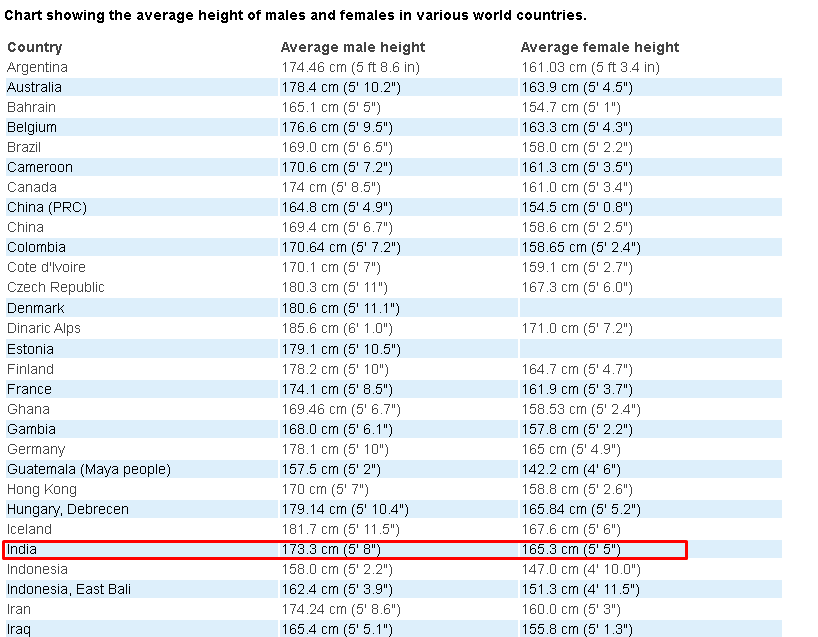This screenshot has width=818, height=637.
Task: Click Indonesia's female height 147.0 cm
Action: (581, 569)
